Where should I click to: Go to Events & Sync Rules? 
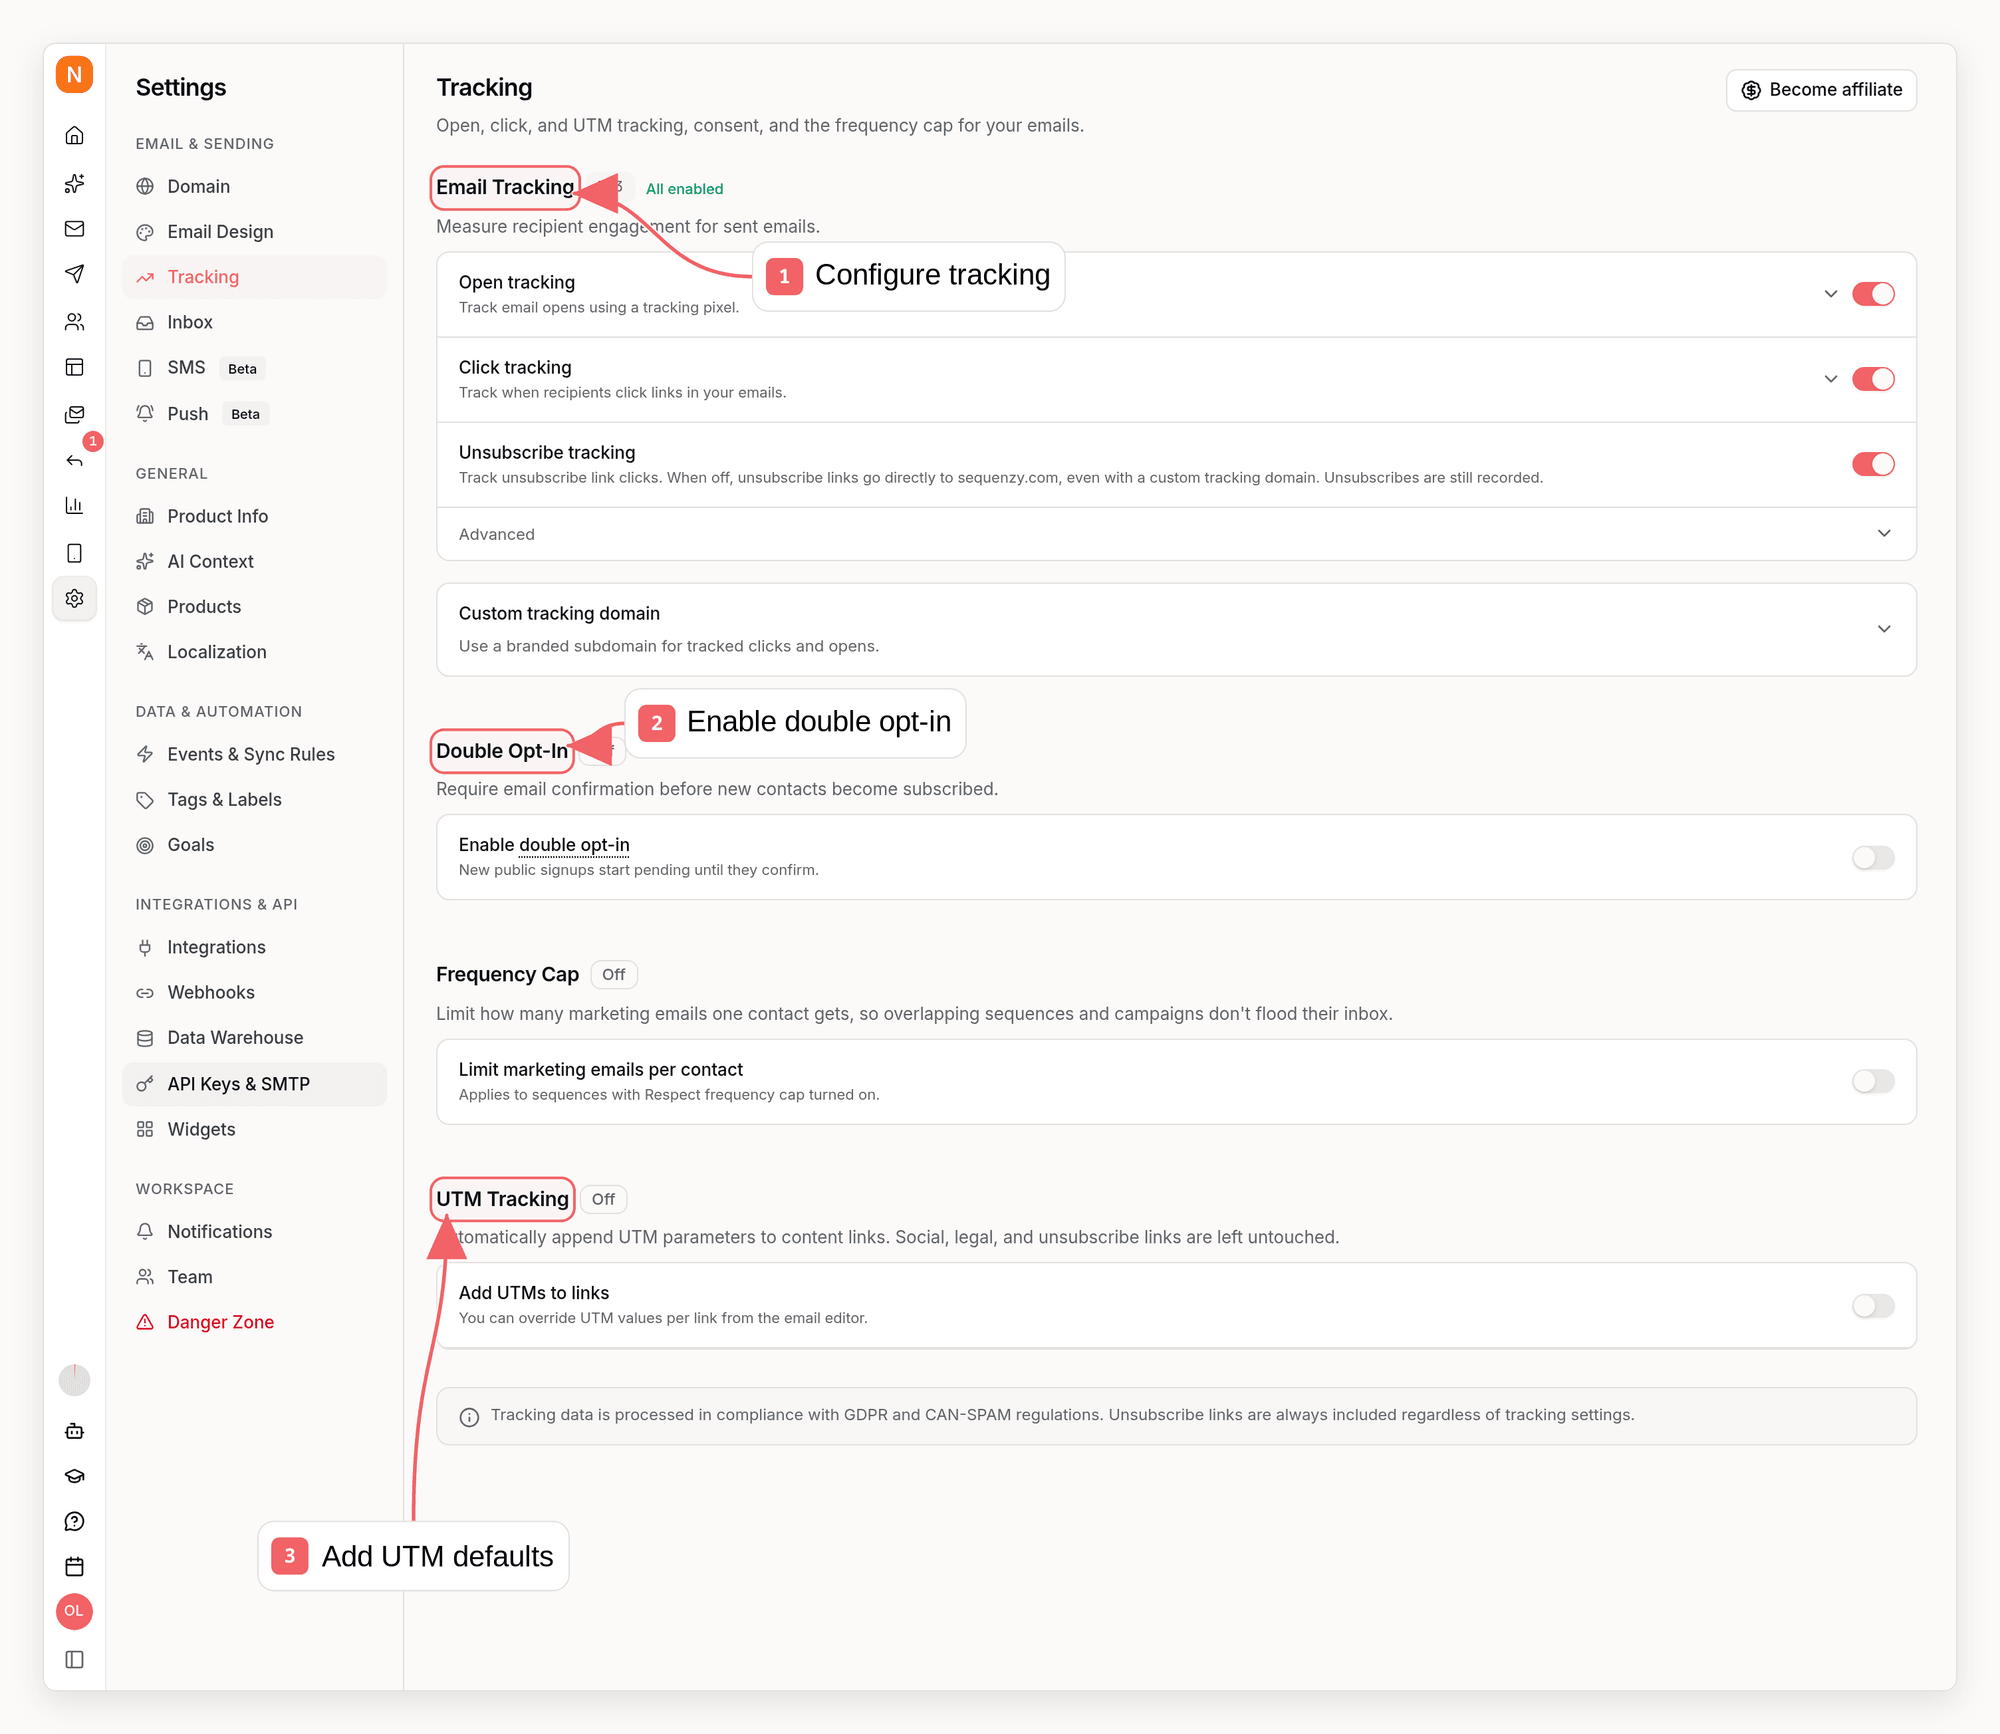point(254,754)
